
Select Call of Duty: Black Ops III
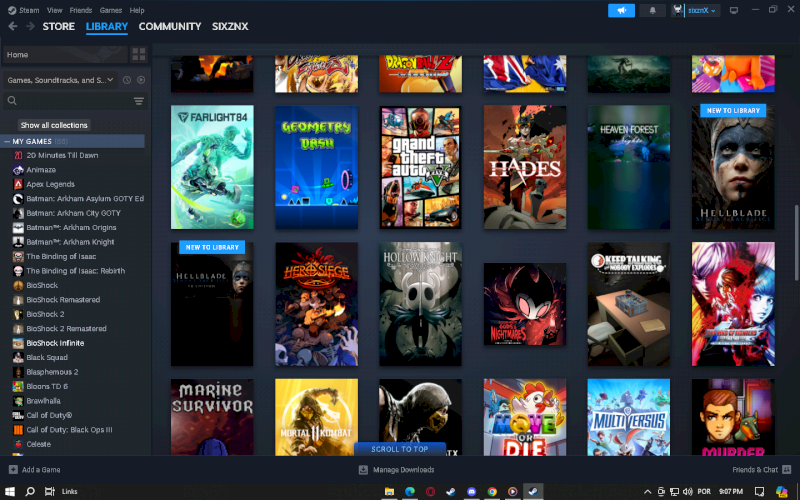pos(69,430)
